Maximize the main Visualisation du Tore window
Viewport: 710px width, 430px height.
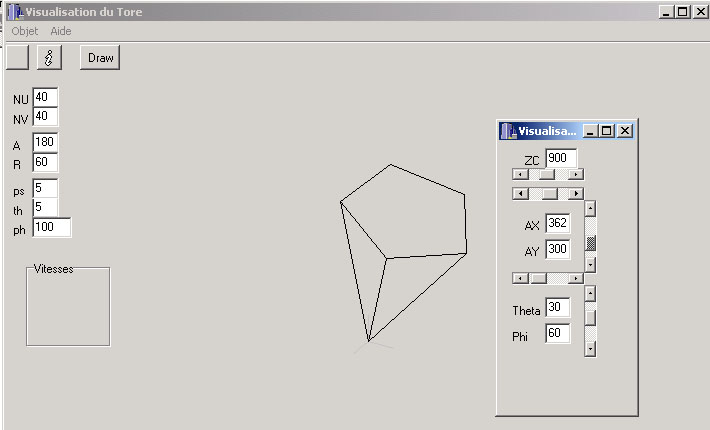click(x=683, y=12)
